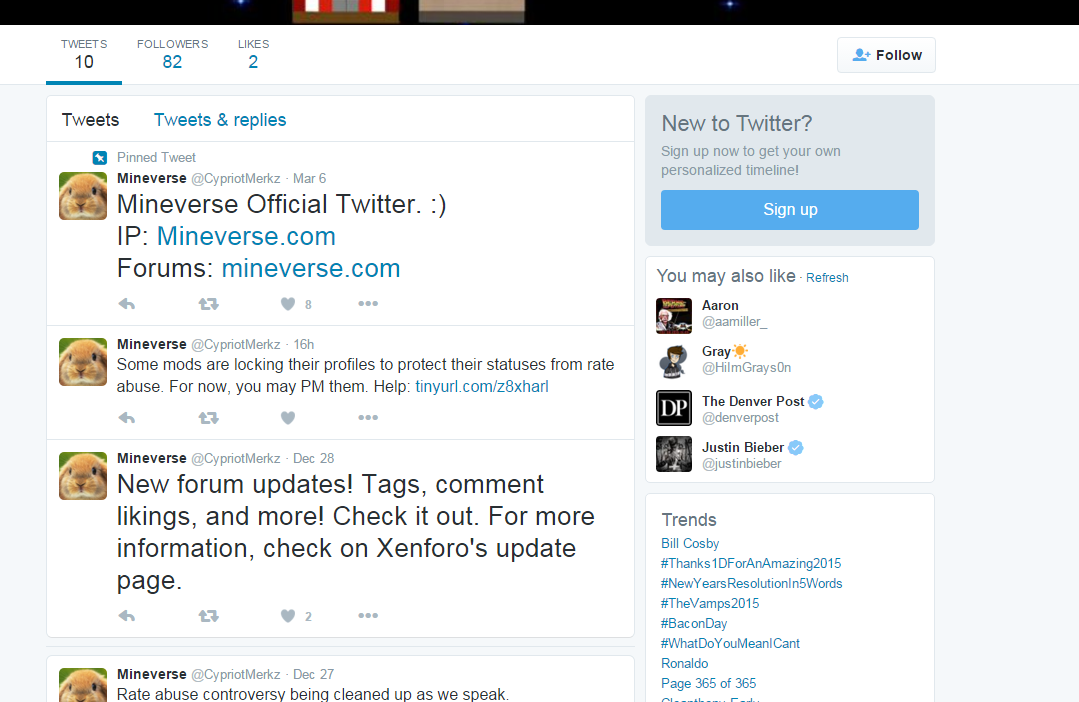Image resolution: width=1079 pixels, height=702 pixels.
Task: Open the #BaconDay trend
Action: point(694,624)
